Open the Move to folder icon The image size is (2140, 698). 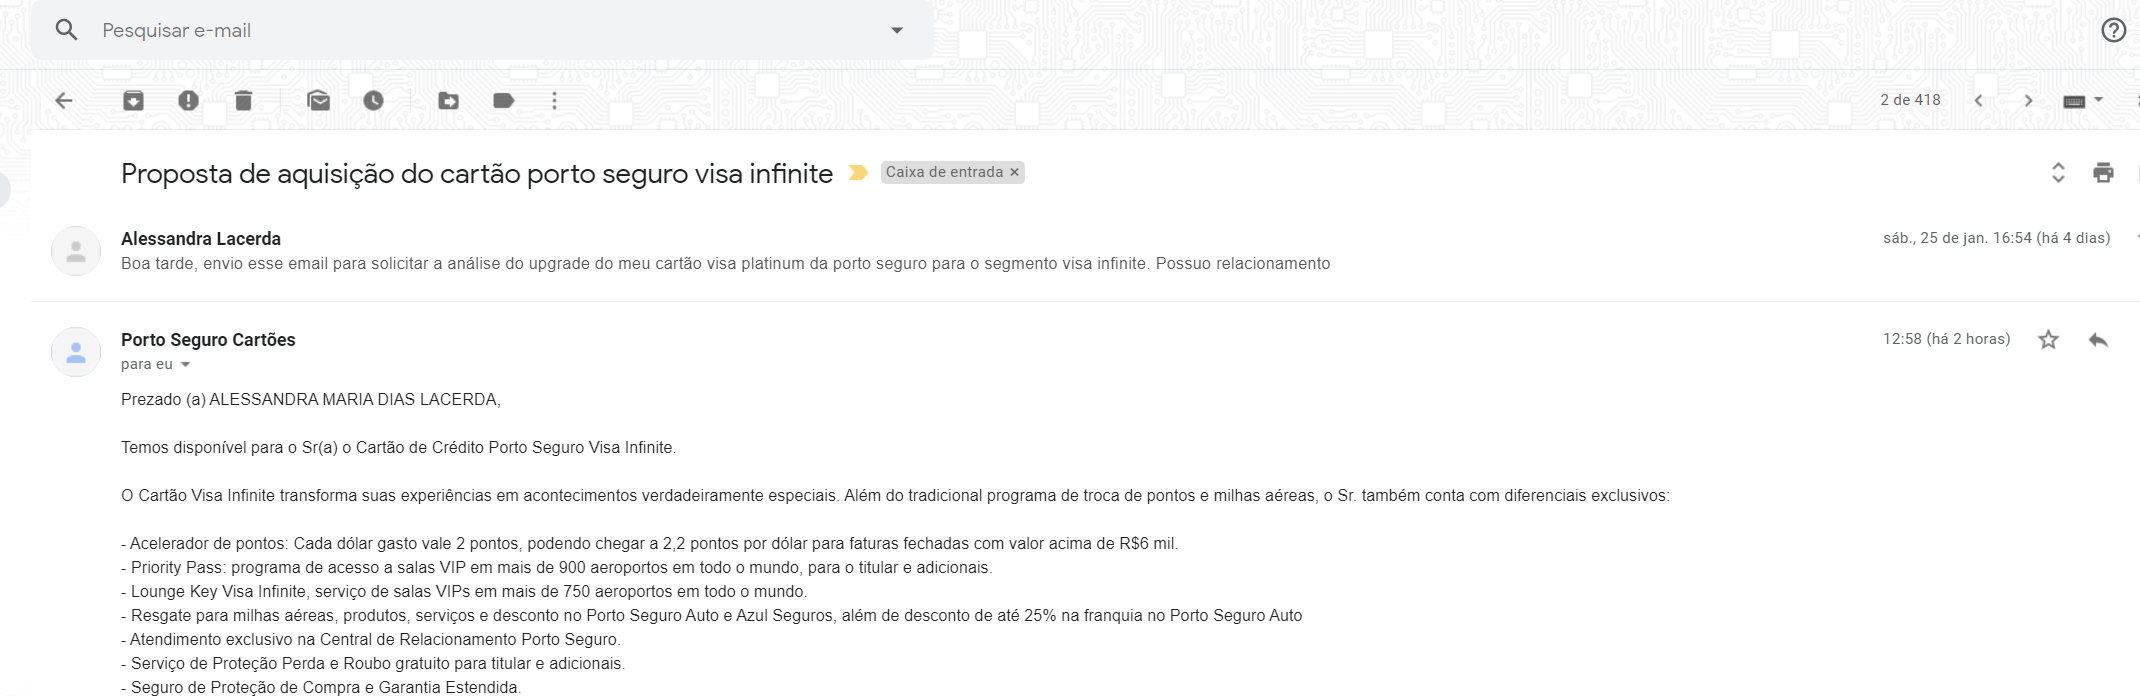click(449, 100)
